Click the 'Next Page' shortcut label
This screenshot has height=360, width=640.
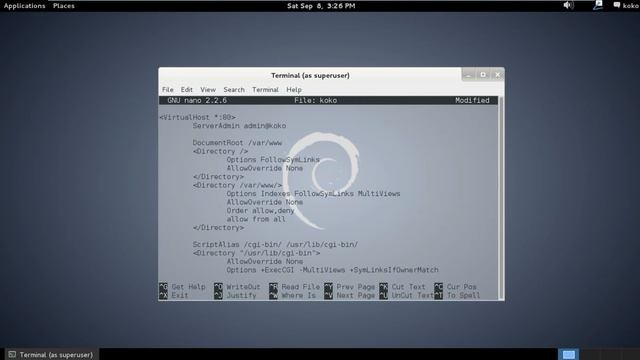click(x=356, y=296)
